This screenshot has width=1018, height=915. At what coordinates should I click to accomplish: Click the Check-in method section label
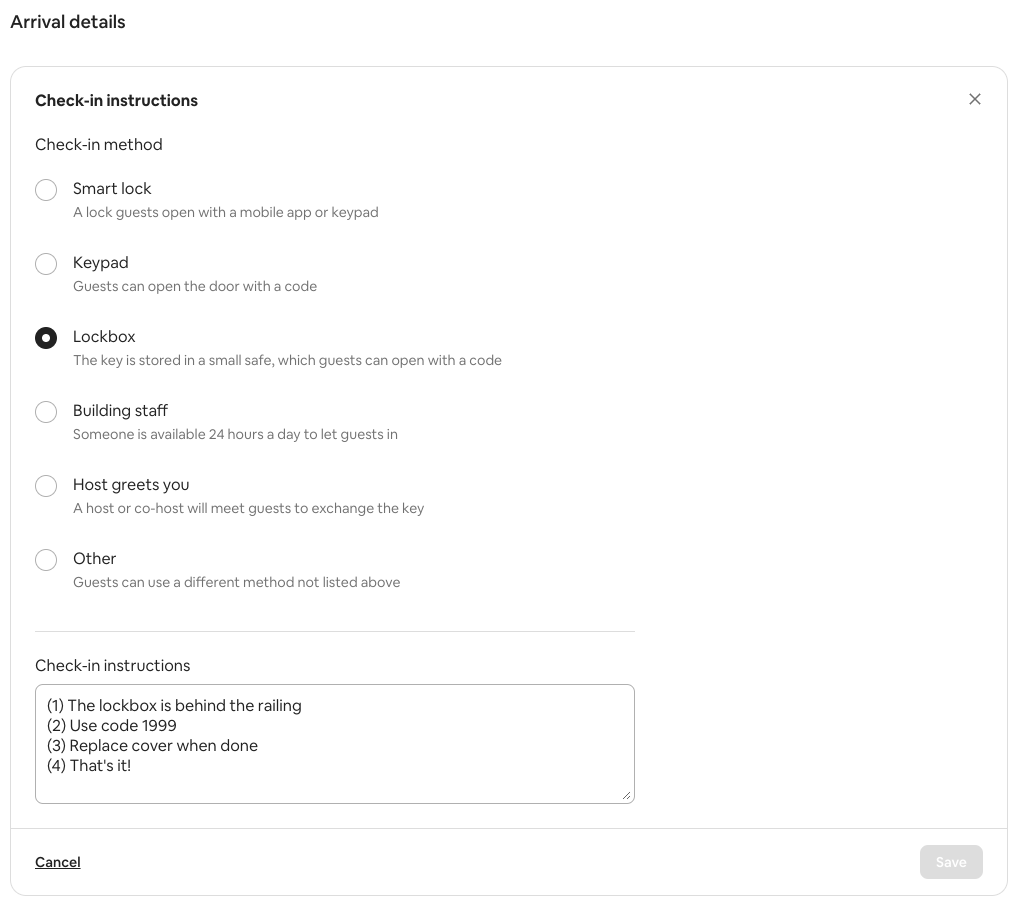pos(98,145)
